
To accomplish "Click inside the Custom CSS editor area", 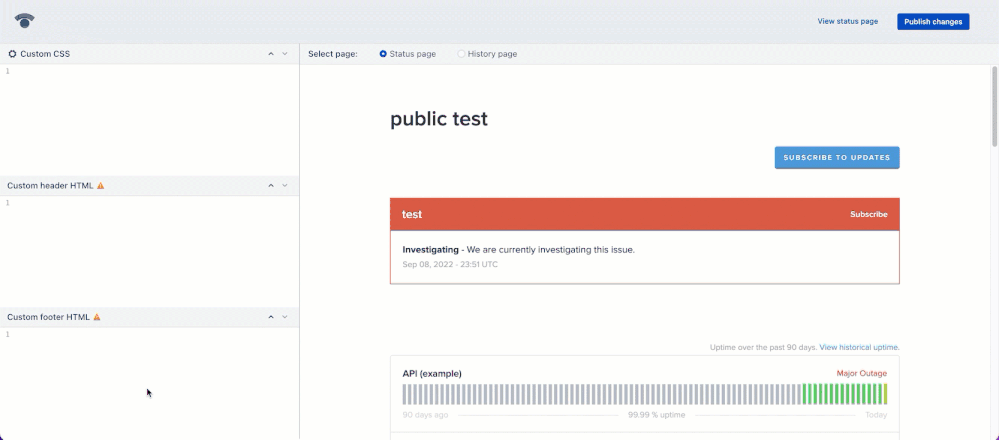I will pyautogui.click(x=149, y=120).
